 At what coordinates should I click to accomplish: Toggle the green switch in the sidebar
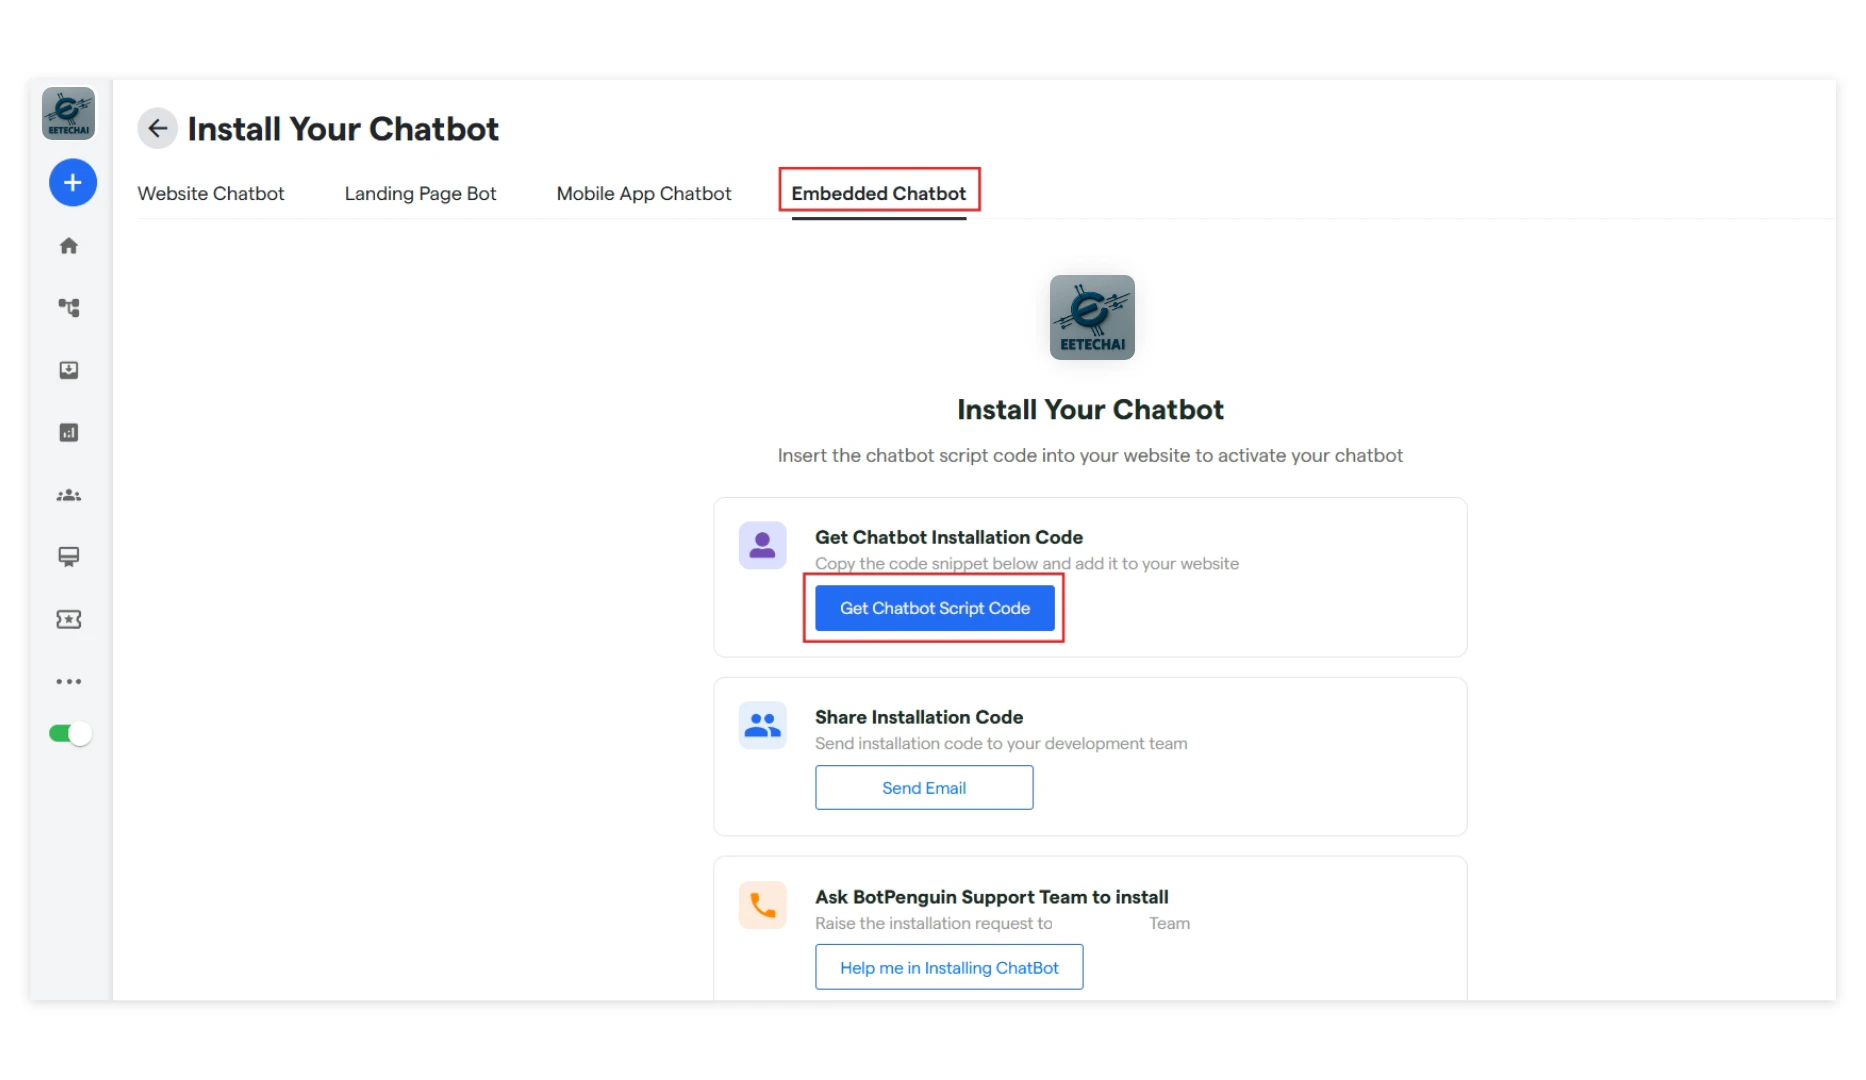click(70, 734)
